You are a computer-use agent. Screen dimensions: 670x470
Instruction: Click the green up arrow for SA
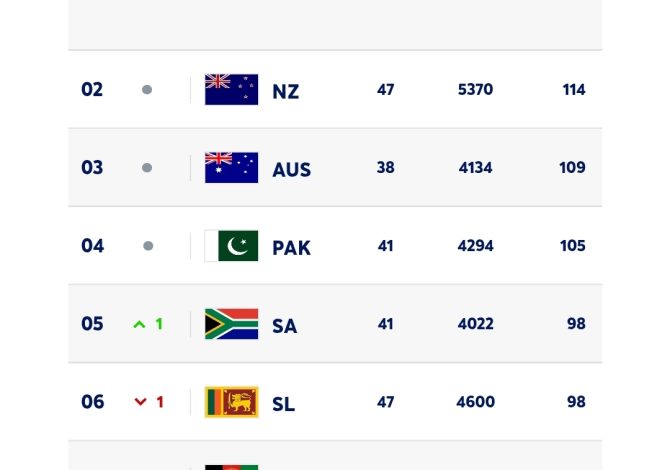(x=140, y=325)
